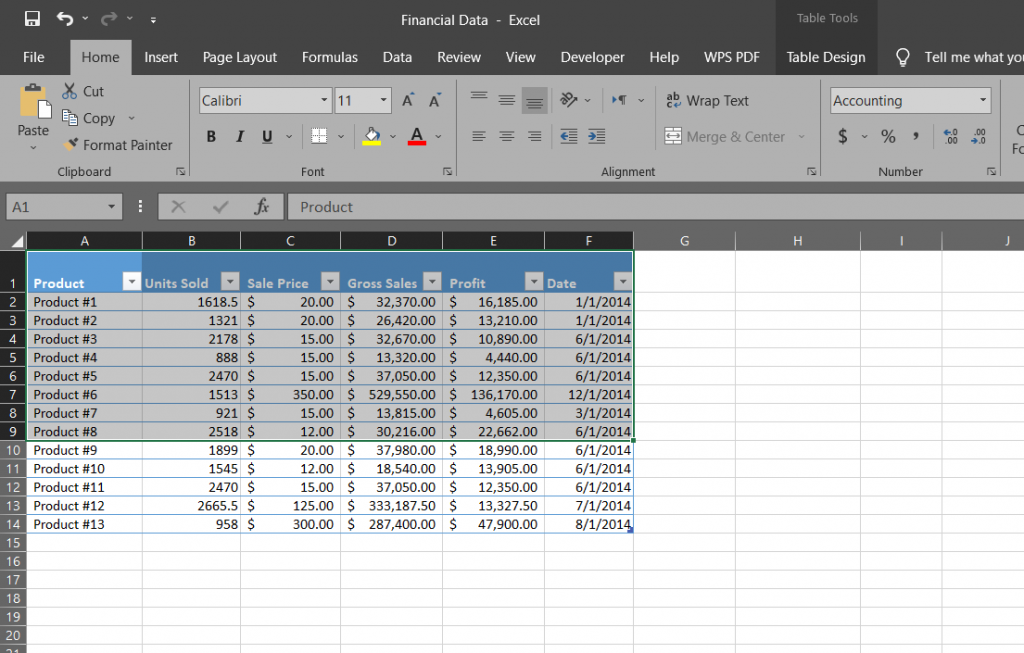The image size is (1024, 653).
Task: Click the Insert Function fx icon
Action: pos(262,207)
